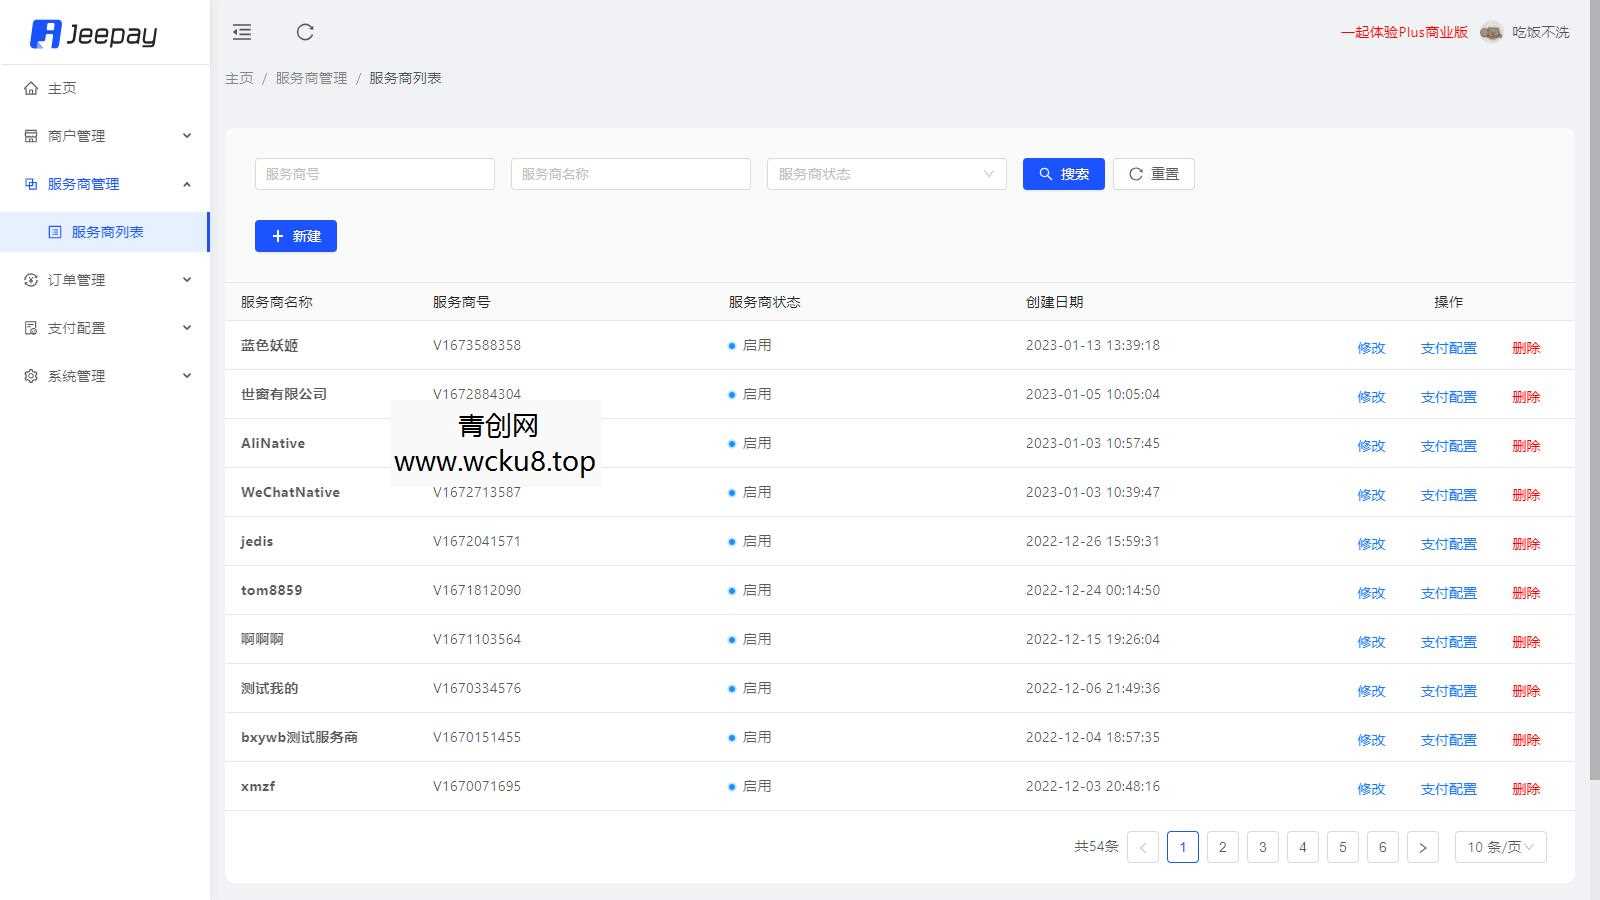Go to pagination page 3

coord(1262,847)
